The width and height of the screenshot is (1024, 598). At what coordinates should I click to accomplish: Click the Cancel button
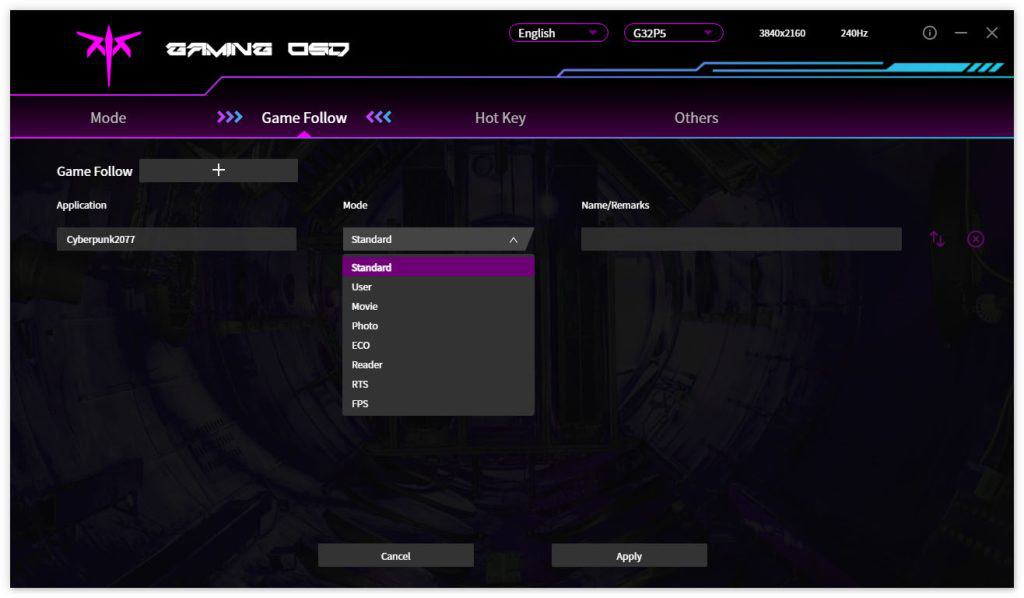coord(396,556)
